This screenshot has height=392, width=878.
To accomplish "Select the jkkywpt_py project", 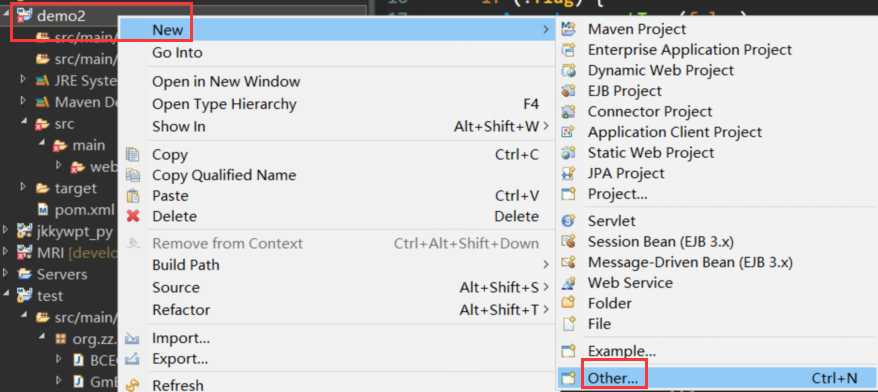I will [74, 231].
